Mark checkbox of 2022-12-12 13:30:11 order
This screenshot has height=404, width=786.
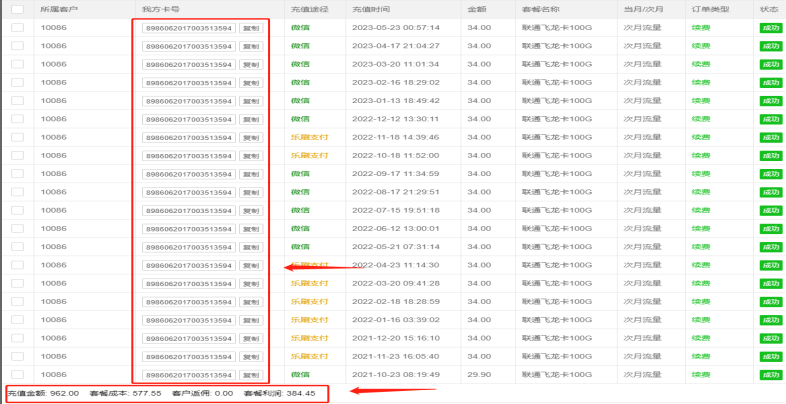tap(18, 119)
